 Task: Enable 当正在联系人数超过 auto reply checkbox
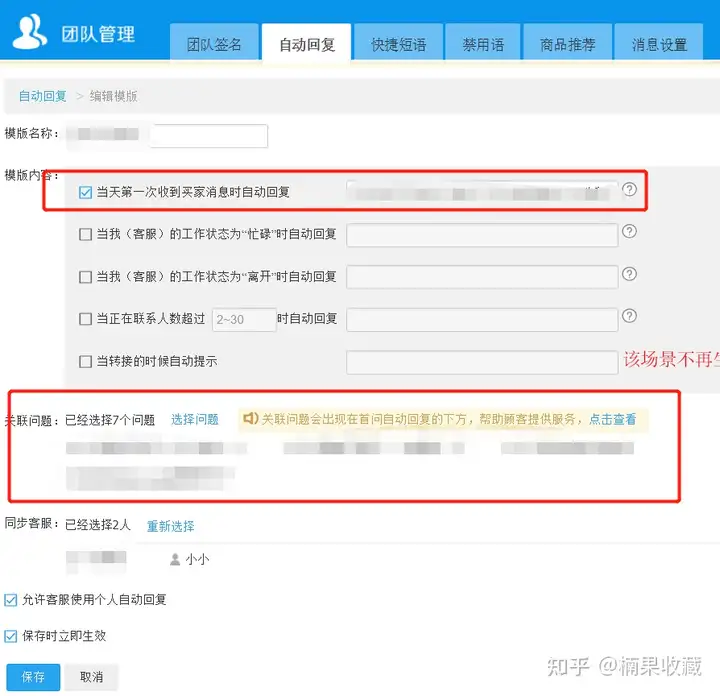click(85, 319)
